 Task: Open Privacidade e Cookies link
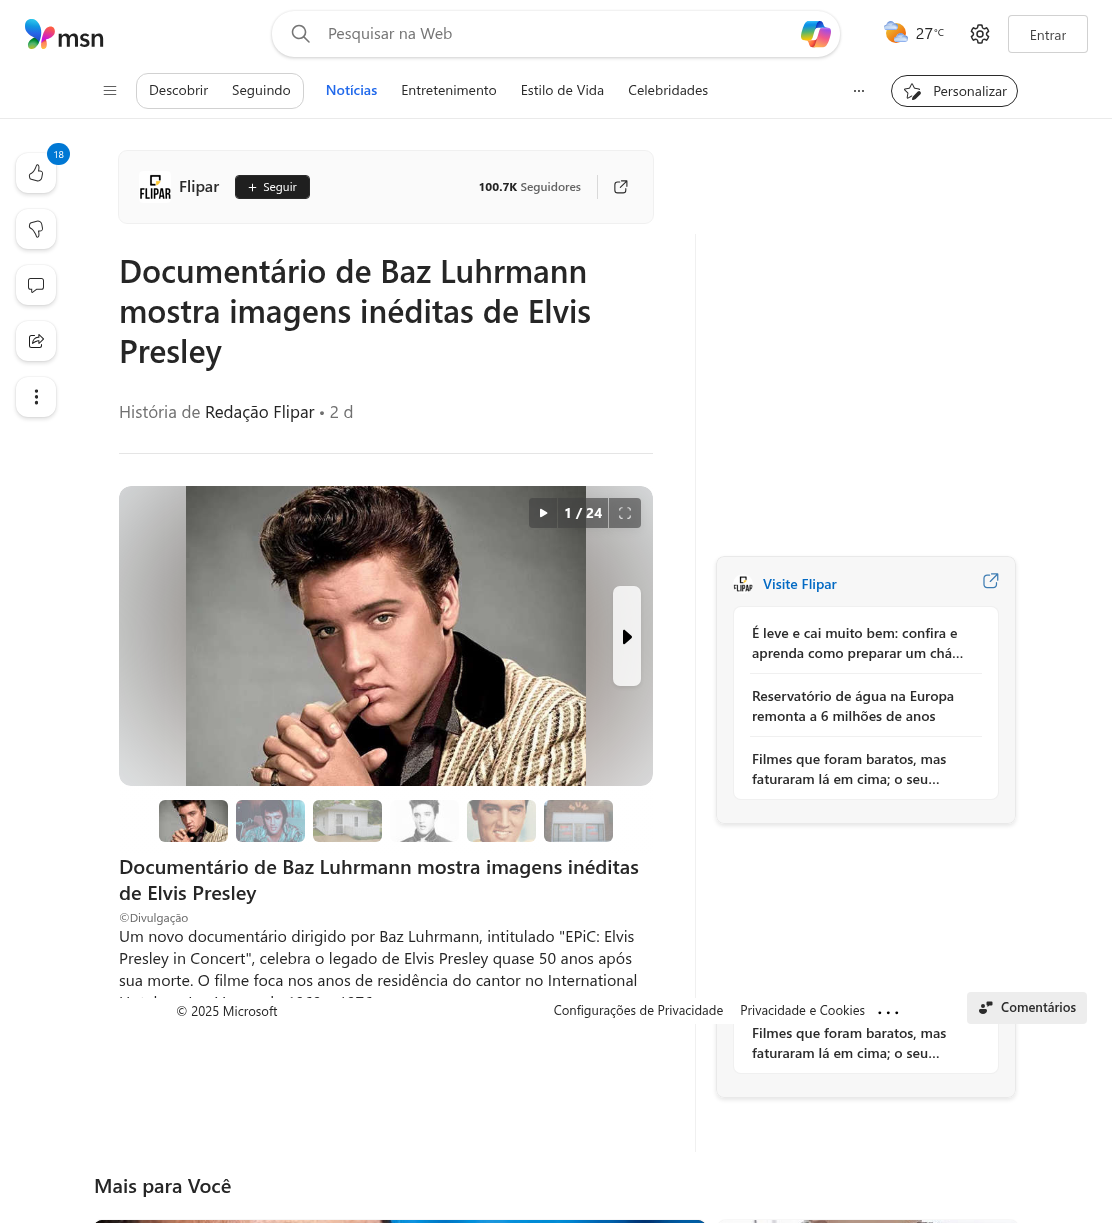click(x=802, y=1011)
